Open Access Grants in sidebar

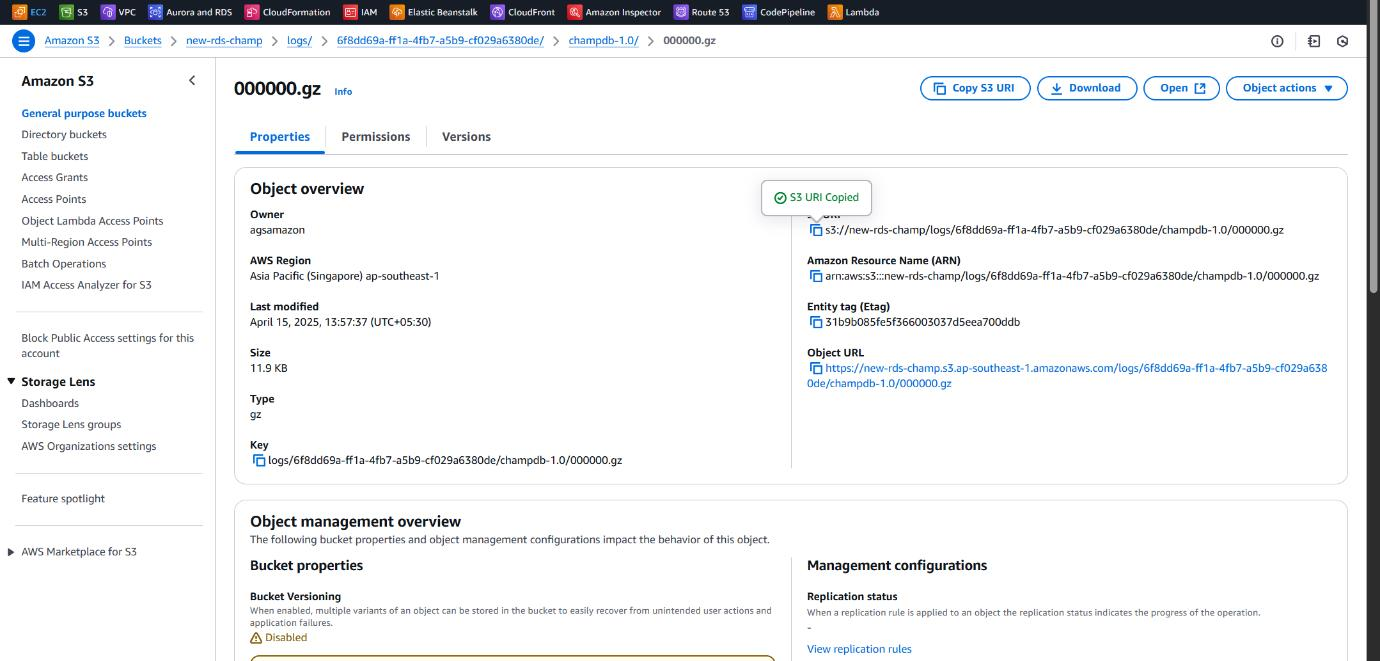[55, 177]
